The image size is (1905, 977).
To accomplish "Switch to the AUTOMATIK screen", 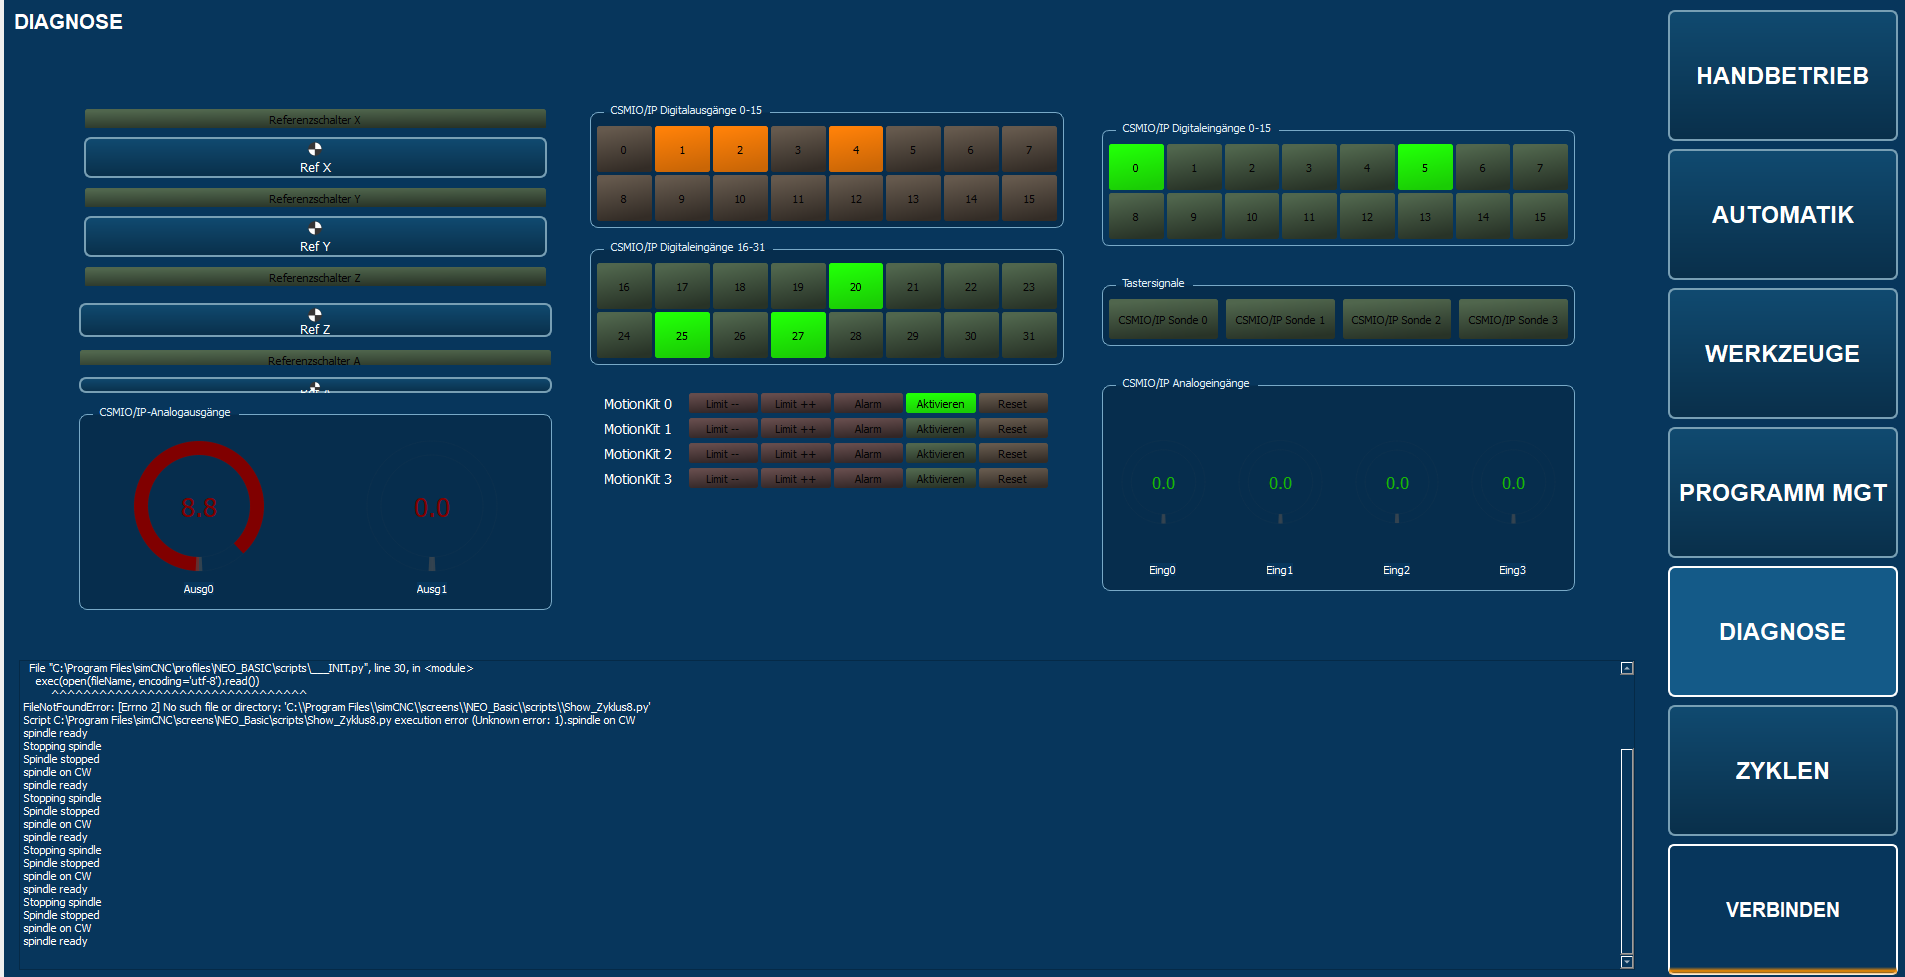I will [x=1783, y=215].
